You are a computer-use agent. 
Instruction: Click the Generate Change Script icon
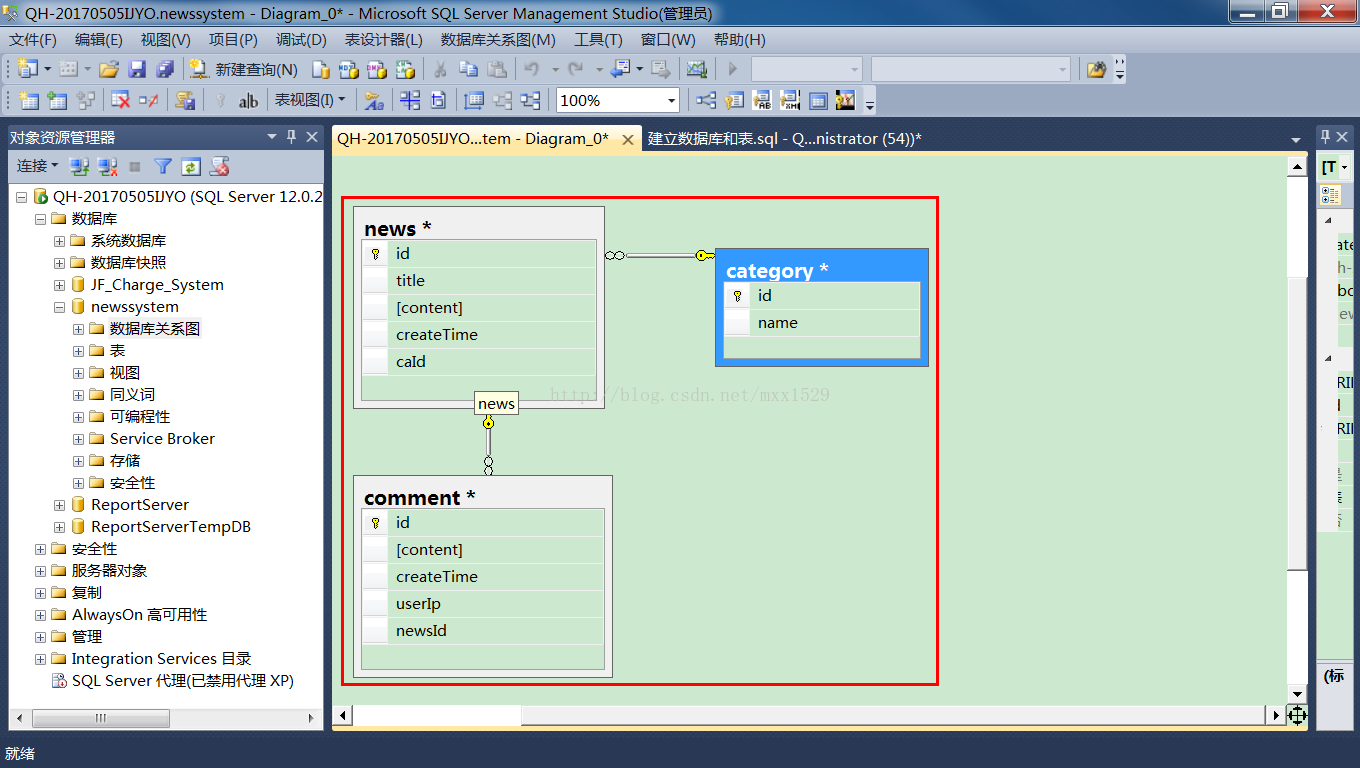(x=185, y=100)
